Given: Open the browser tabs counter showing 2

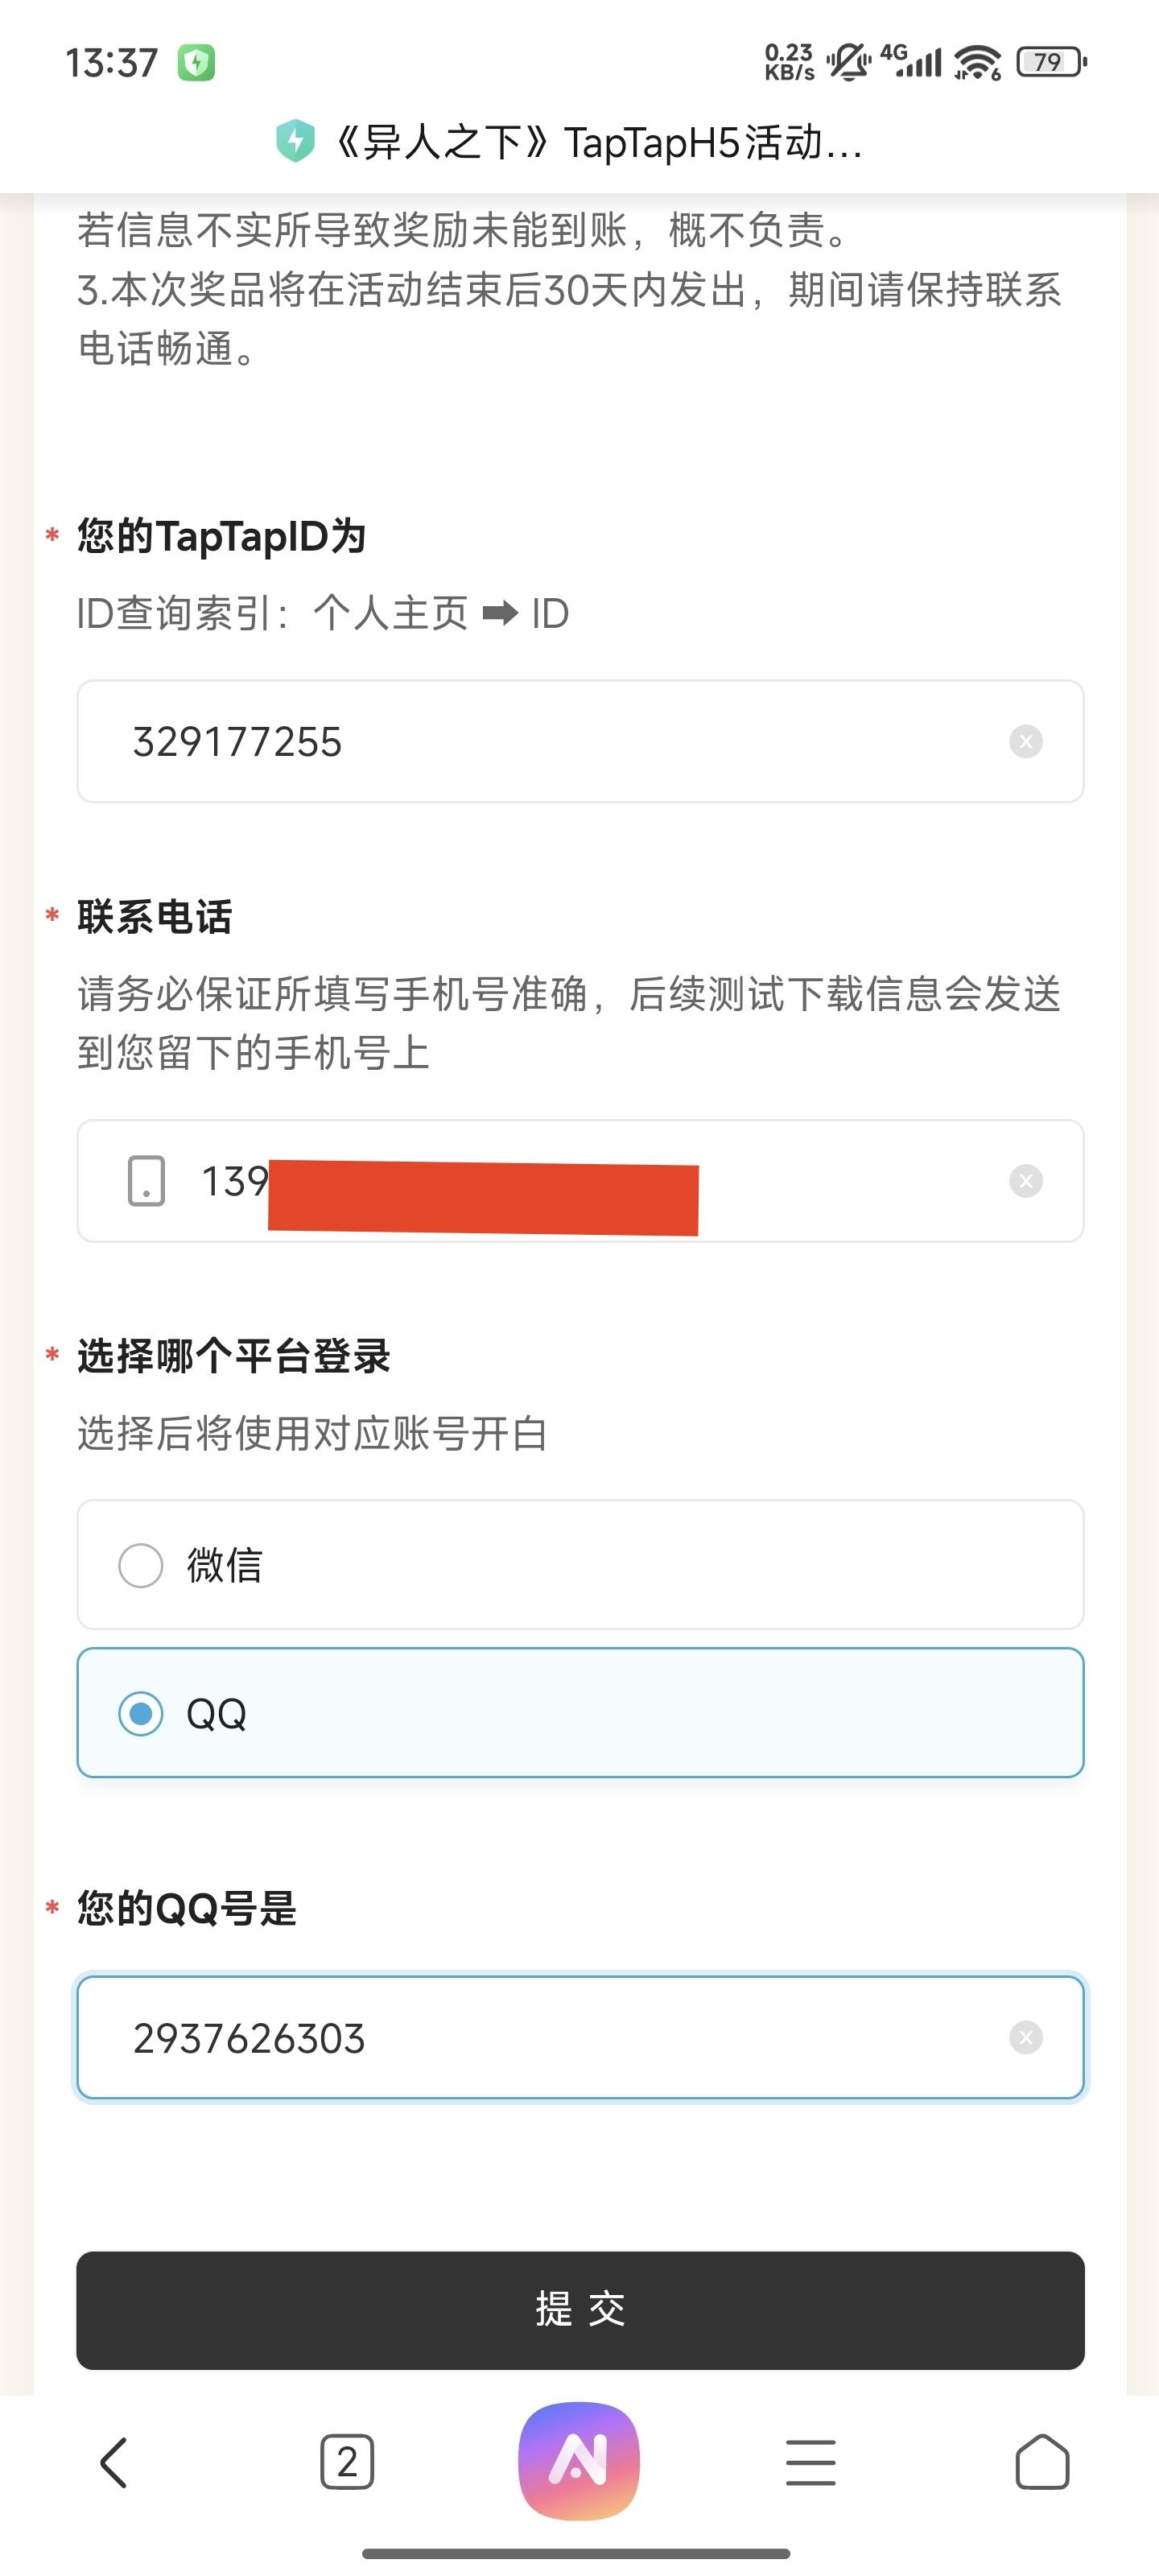Looking at the screenshot, I should pos(346,2462).
